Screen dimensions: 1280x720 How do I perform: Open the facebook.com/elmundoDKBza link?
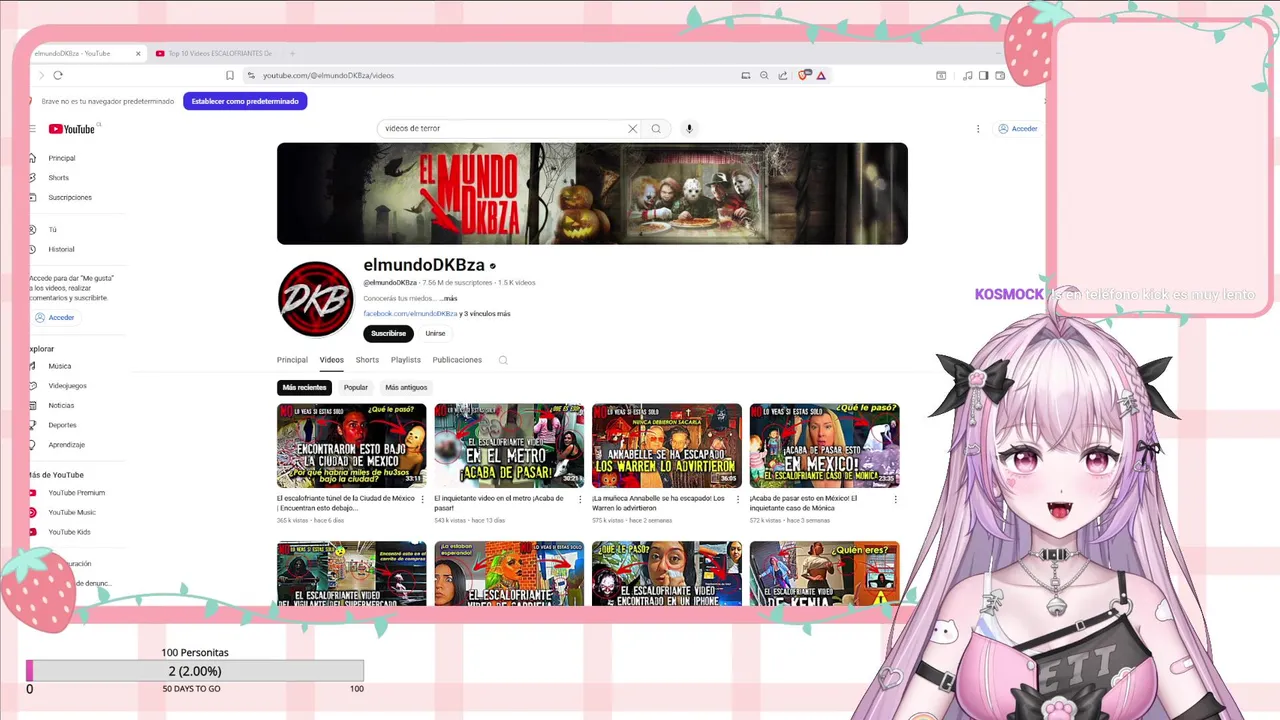(410, 314)
